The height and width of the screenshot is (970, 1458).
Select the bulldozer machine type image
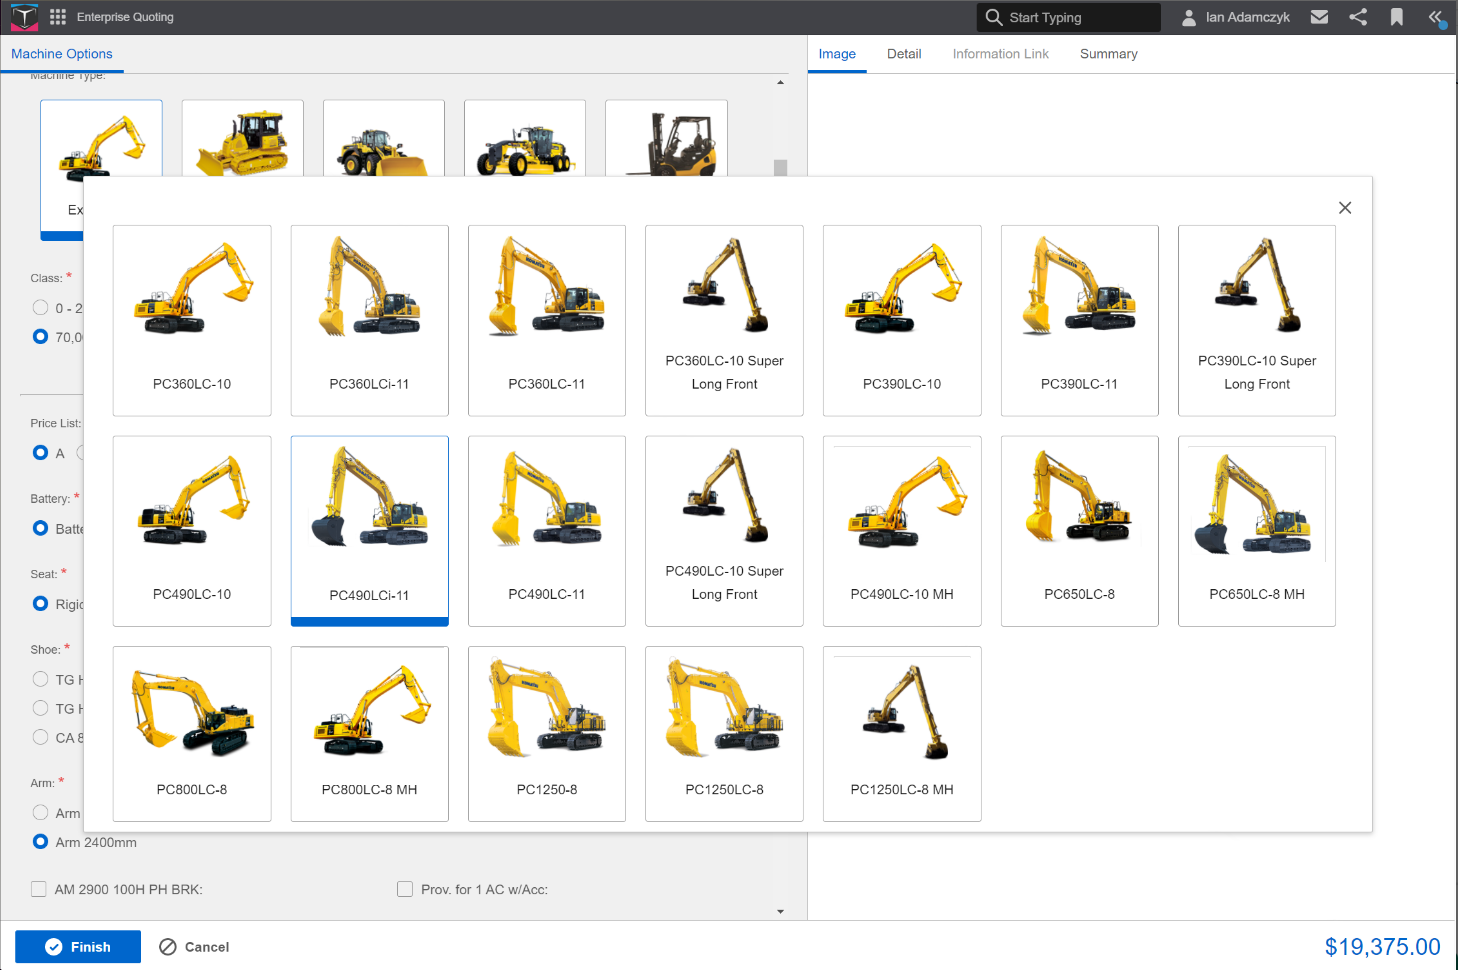click(242, 140)
